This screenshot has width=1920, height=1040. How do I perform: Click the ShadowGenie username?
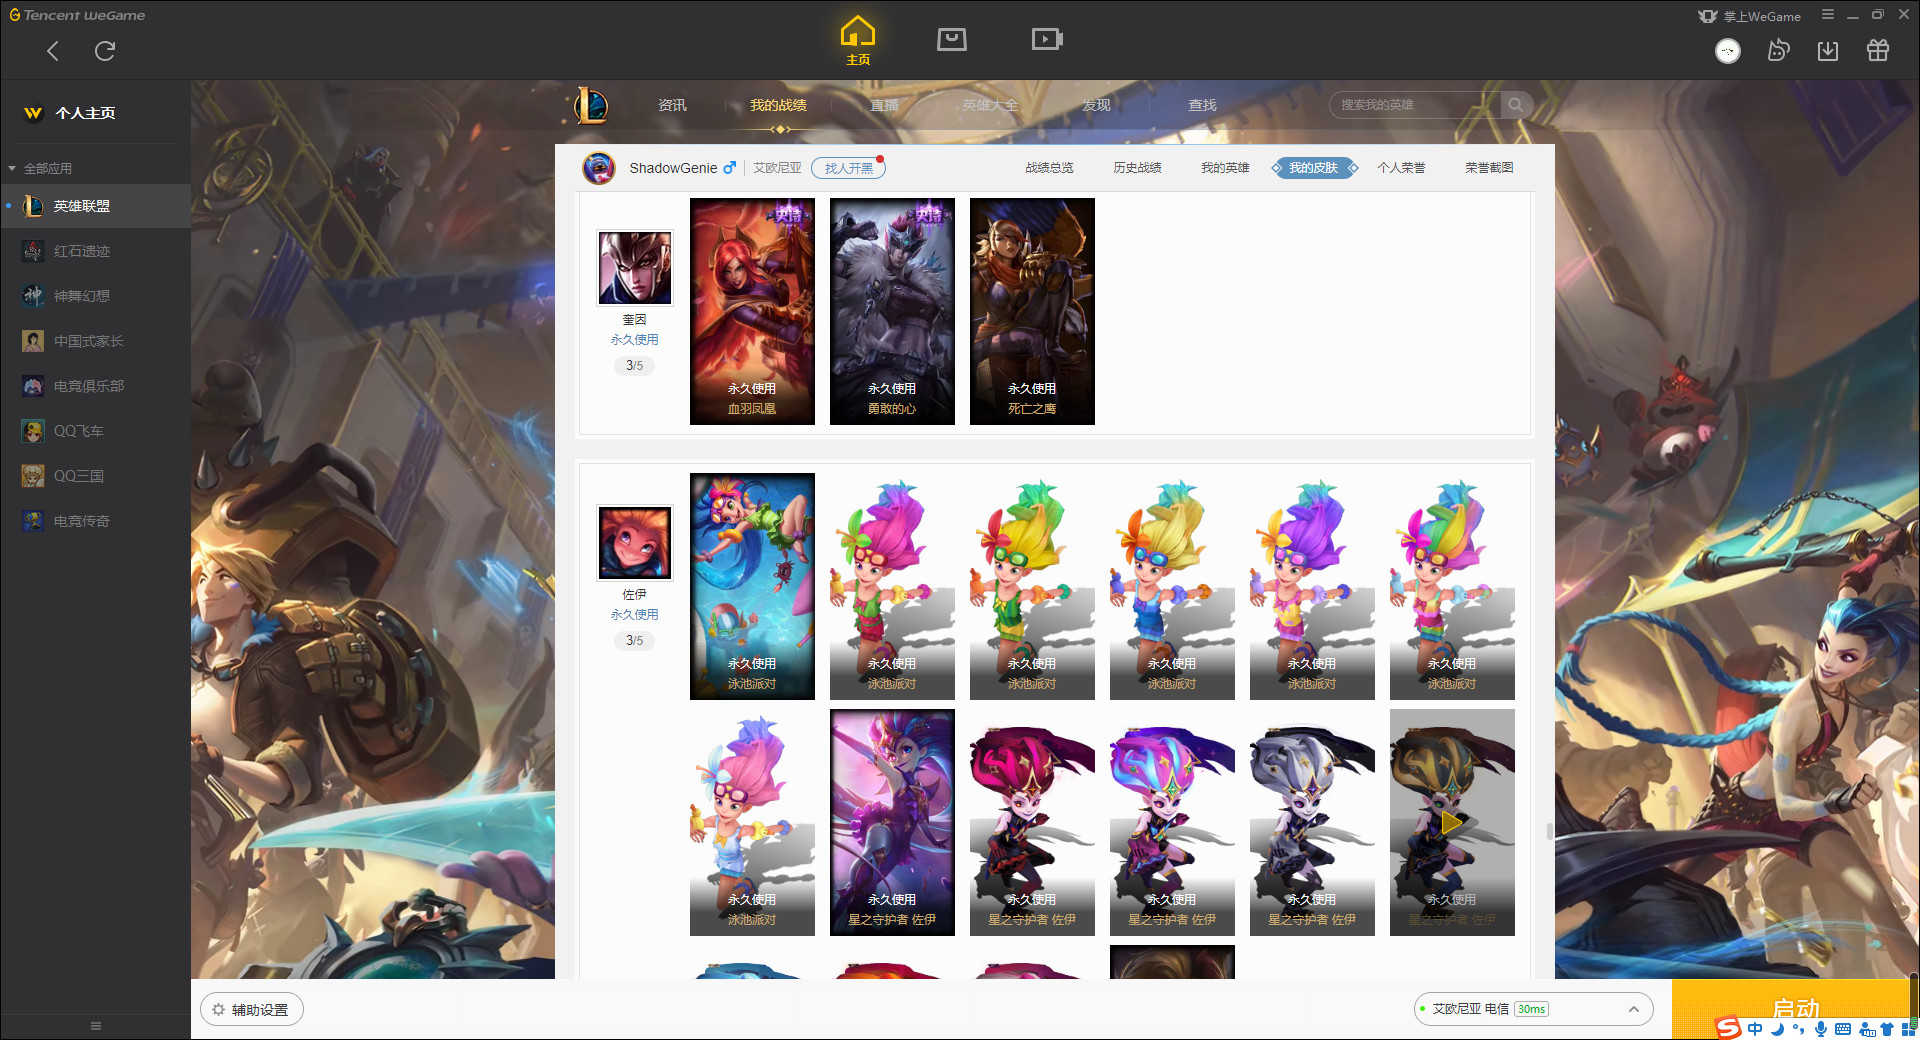[673, 168]
